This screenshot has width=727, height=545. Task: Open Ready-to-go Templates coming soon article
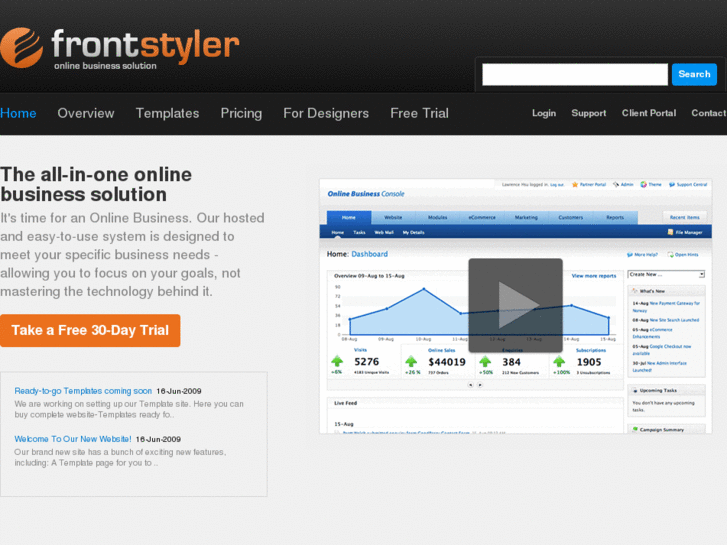tap(83, 391)
